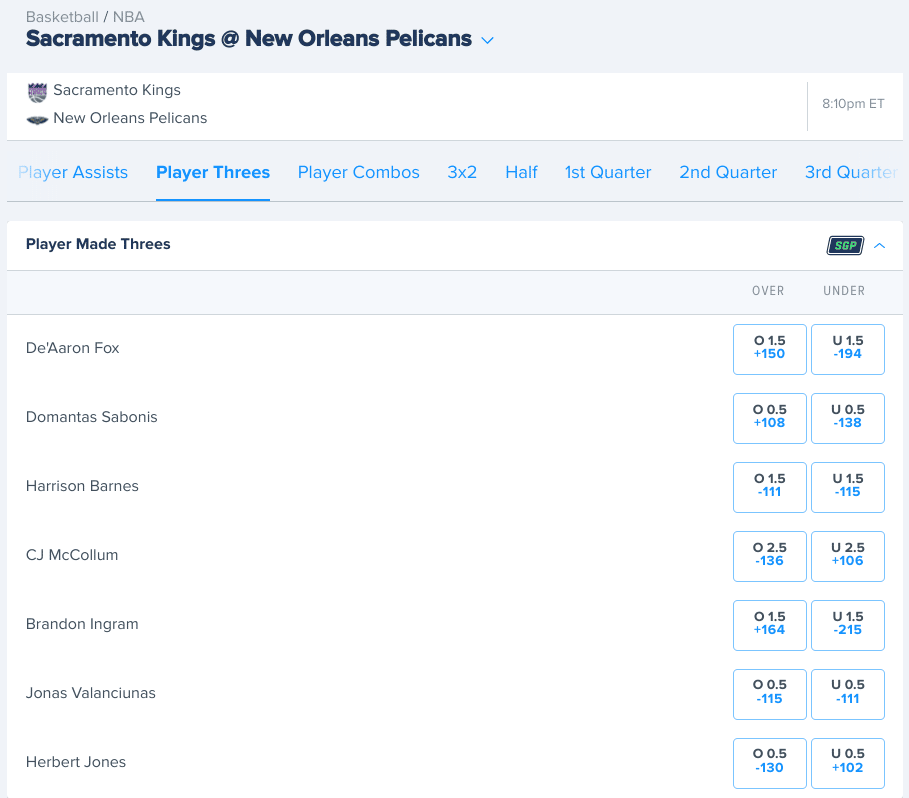The width and height of the screenshot is (909, 798).
Task: Click the 8:10pm ET game time
Action: point(853,104)
